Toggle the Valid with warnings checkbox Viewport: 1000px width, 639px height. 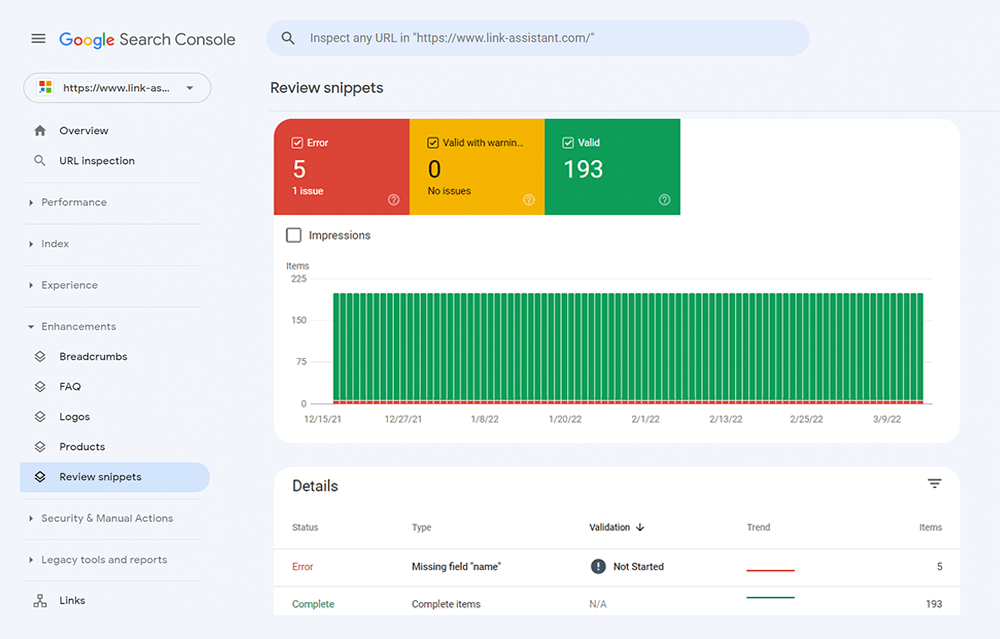point(432,143)
